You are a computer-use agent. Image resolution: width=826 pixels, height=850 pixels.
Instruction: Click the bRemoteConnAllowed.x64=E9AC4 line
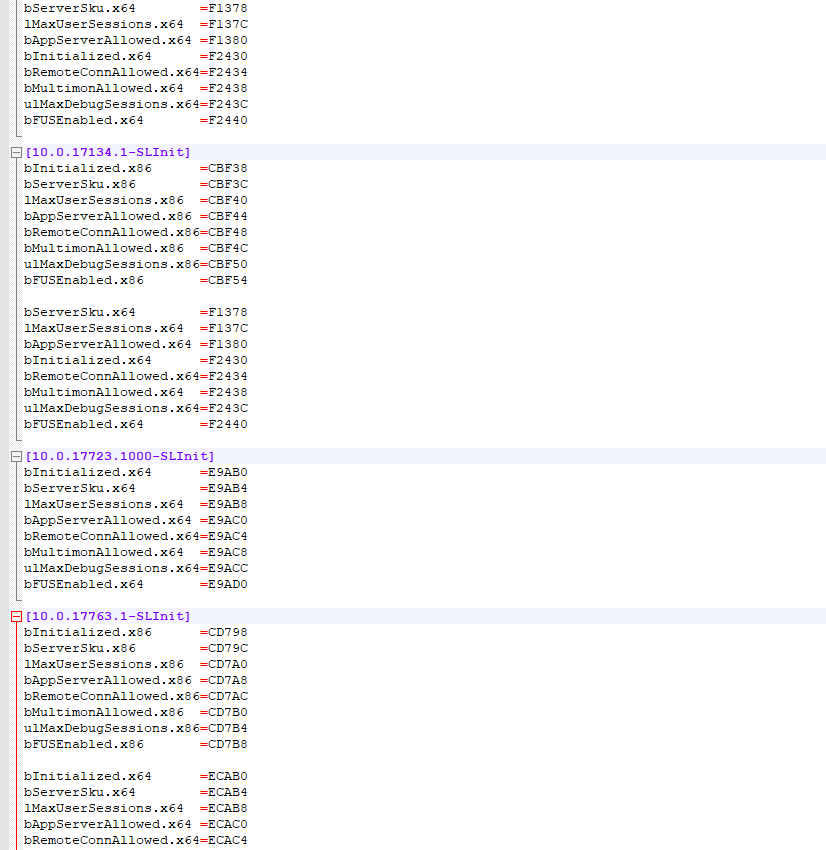(x=135, y=537)
